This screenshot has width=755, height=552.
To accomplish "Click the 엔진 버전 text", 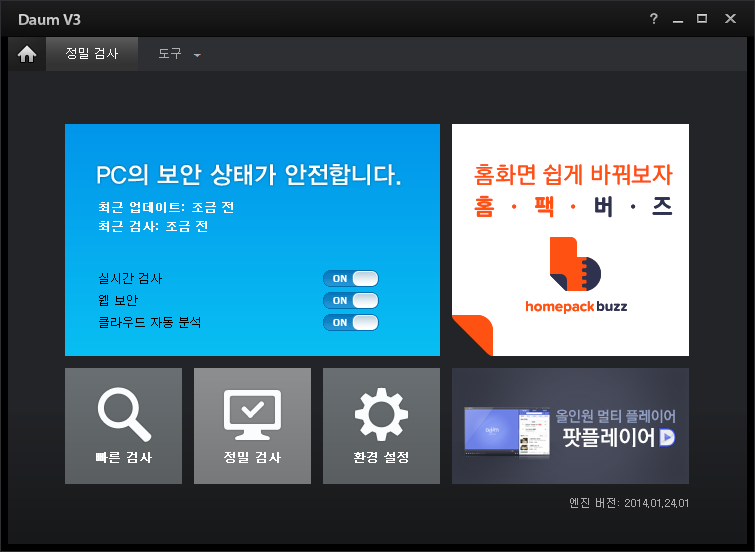I will click(x=629, y=503).
